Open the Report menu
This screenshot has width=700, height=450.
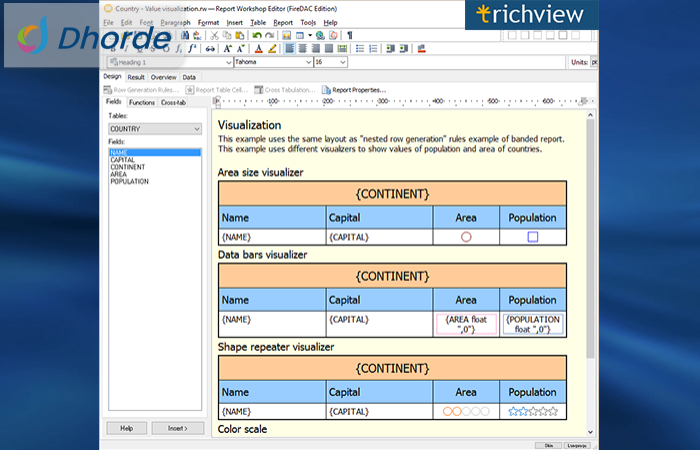tap(283, 22)
